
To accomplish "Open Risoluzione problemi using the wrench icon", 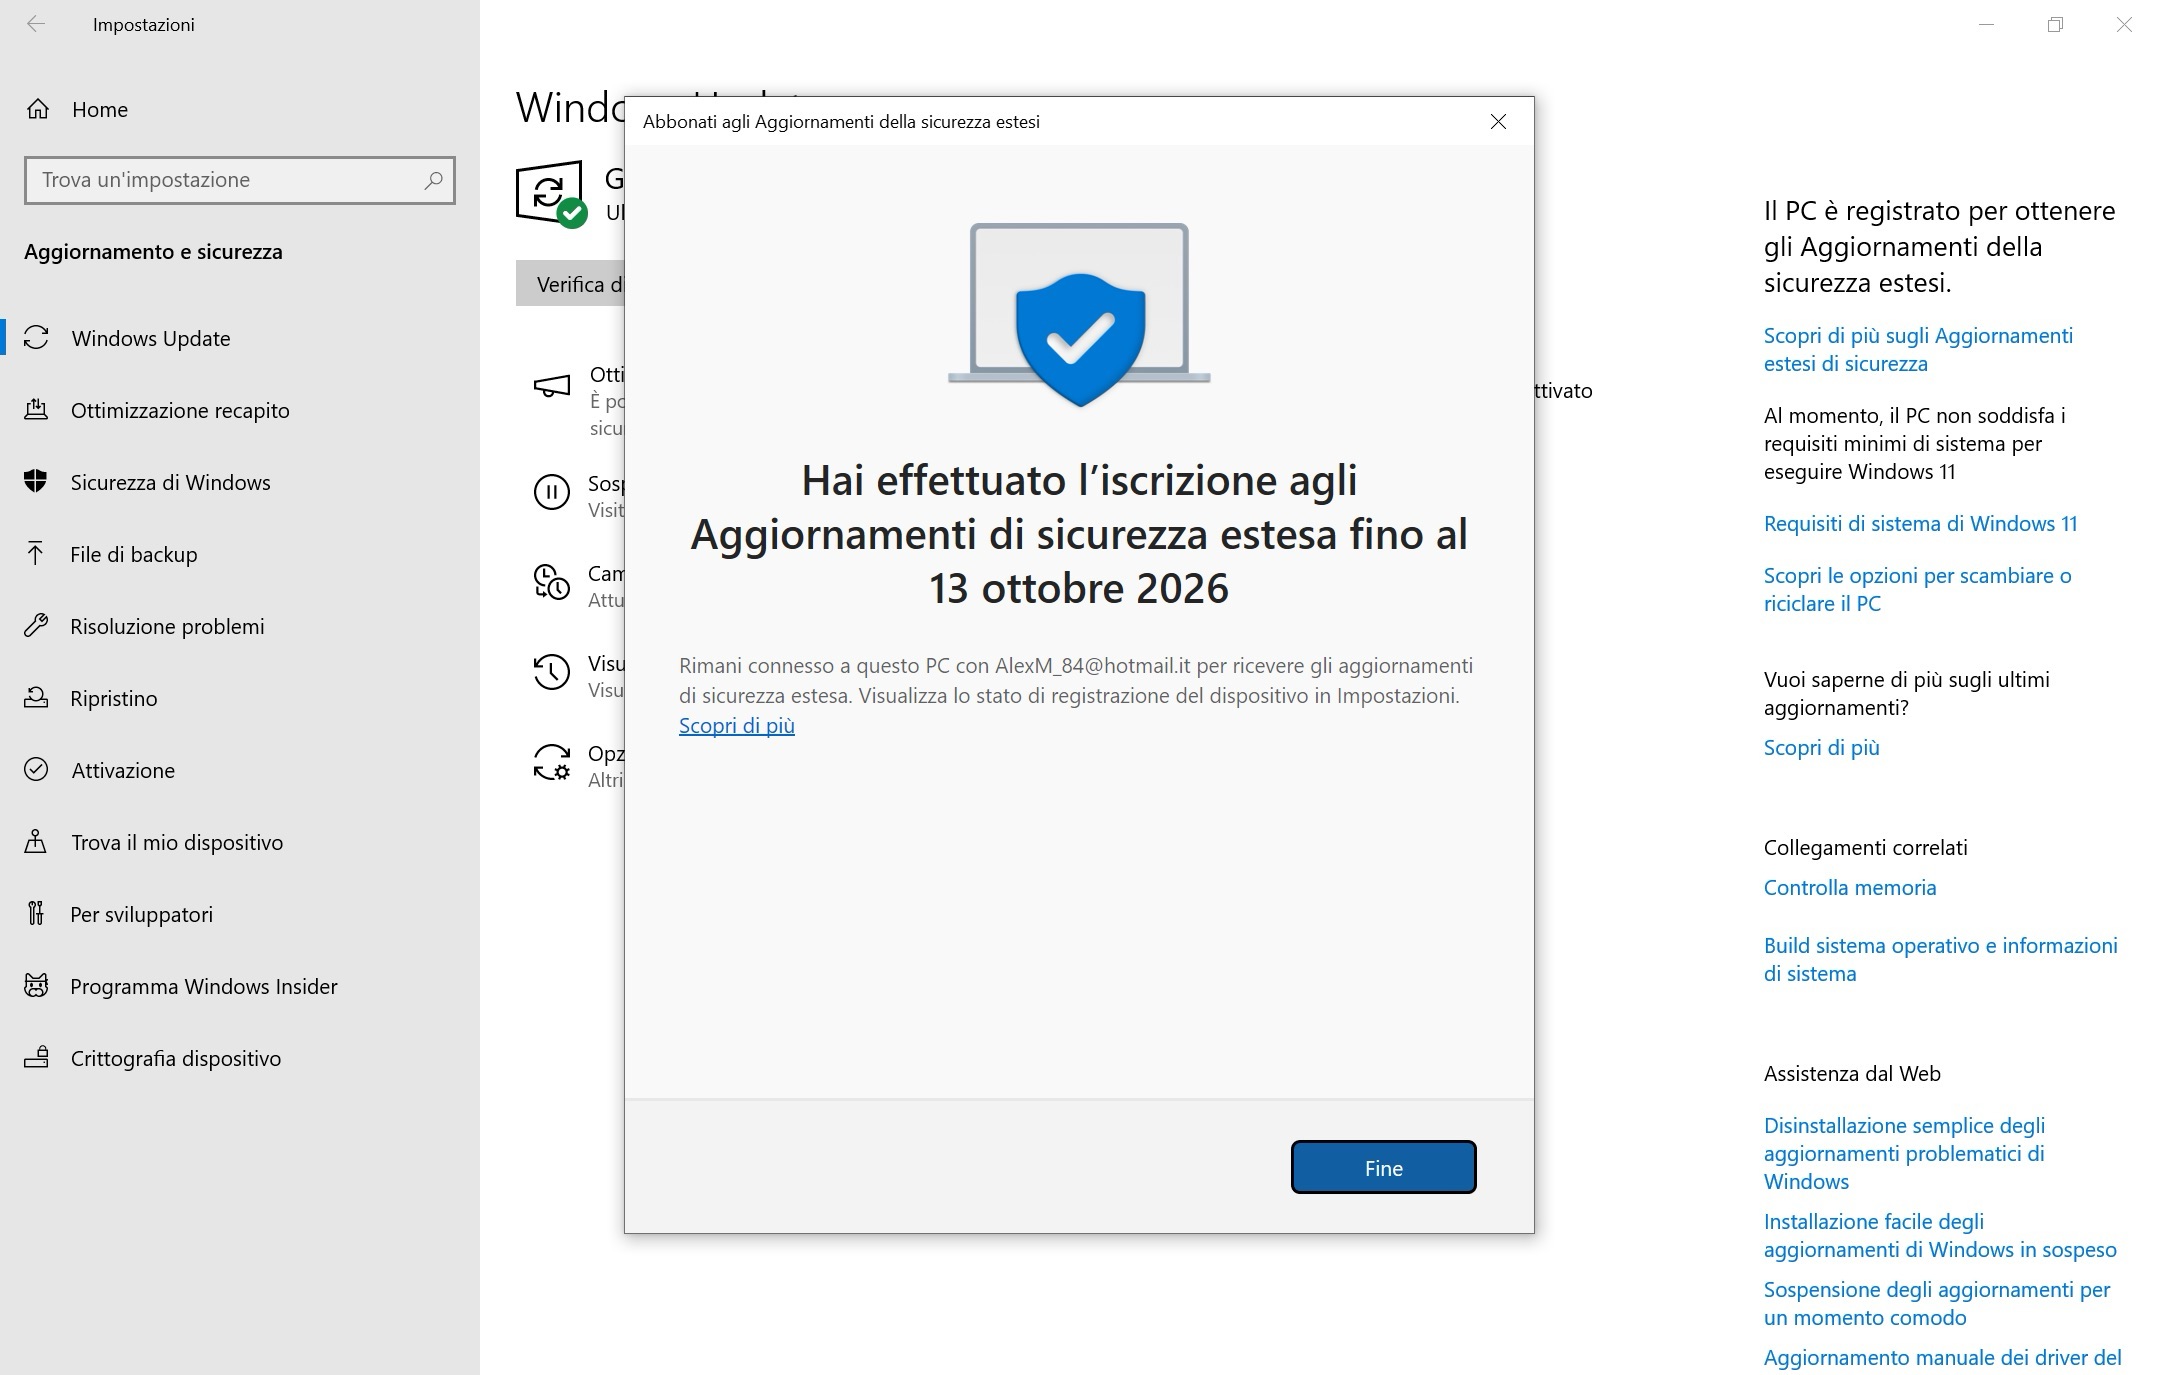I will (37, 626).
